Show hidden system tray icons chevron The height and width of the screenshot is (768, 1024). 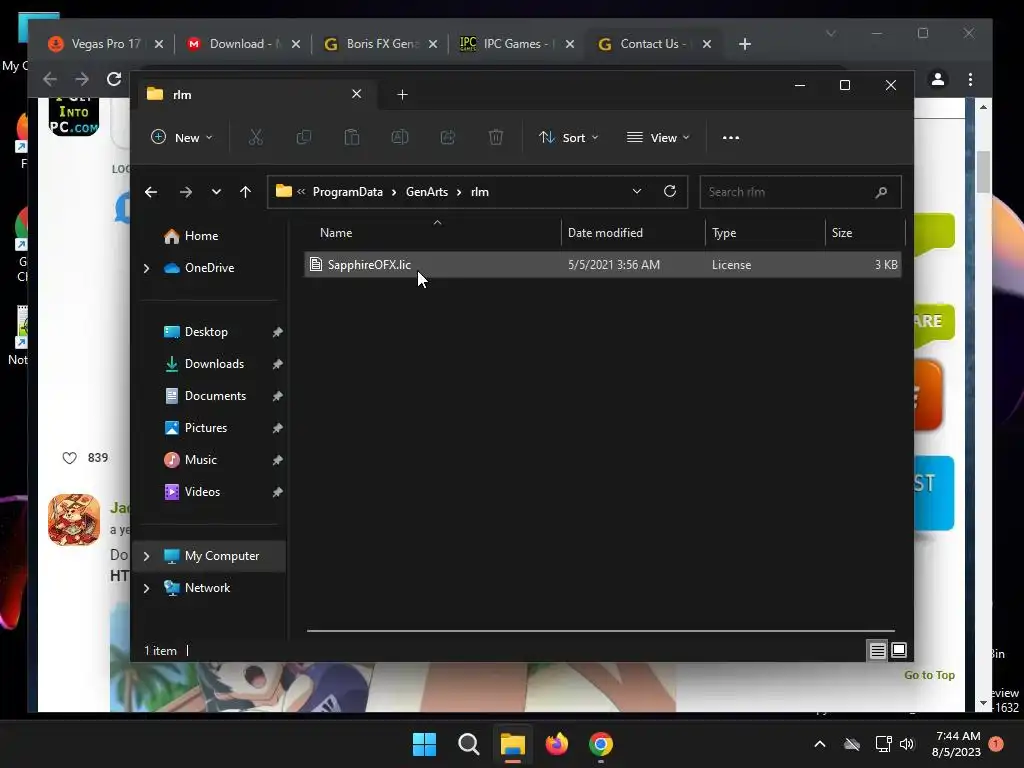point(820,744)
